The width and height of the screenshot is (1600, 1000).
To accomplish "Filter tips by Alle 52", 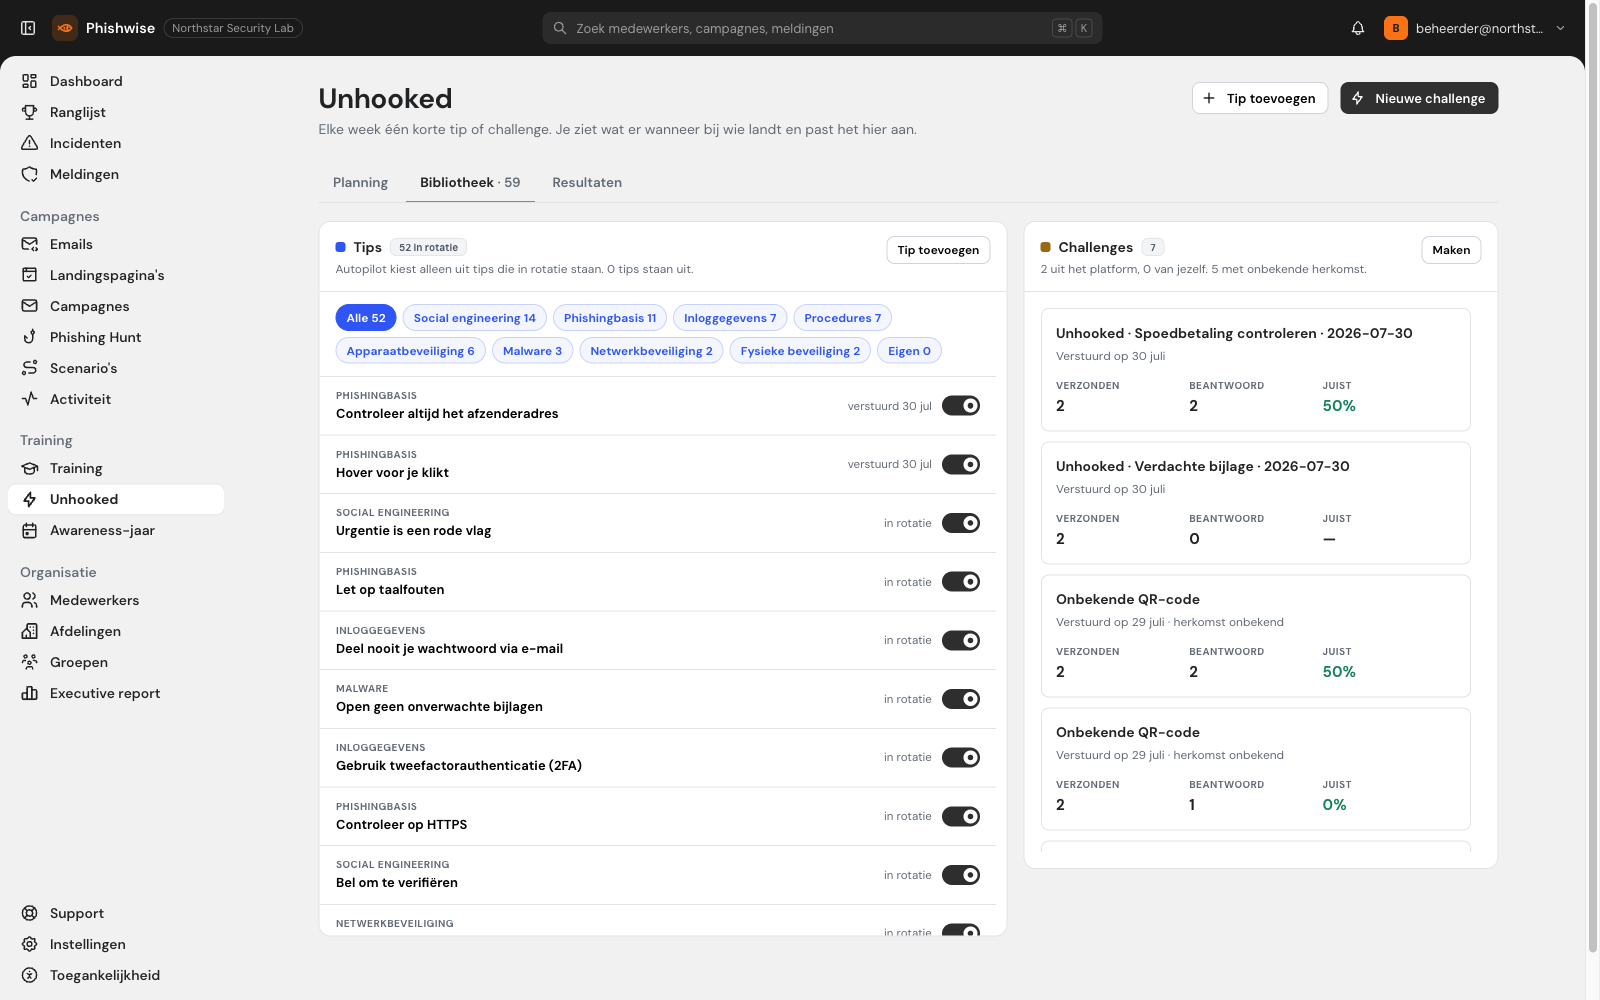I will 366,318.
